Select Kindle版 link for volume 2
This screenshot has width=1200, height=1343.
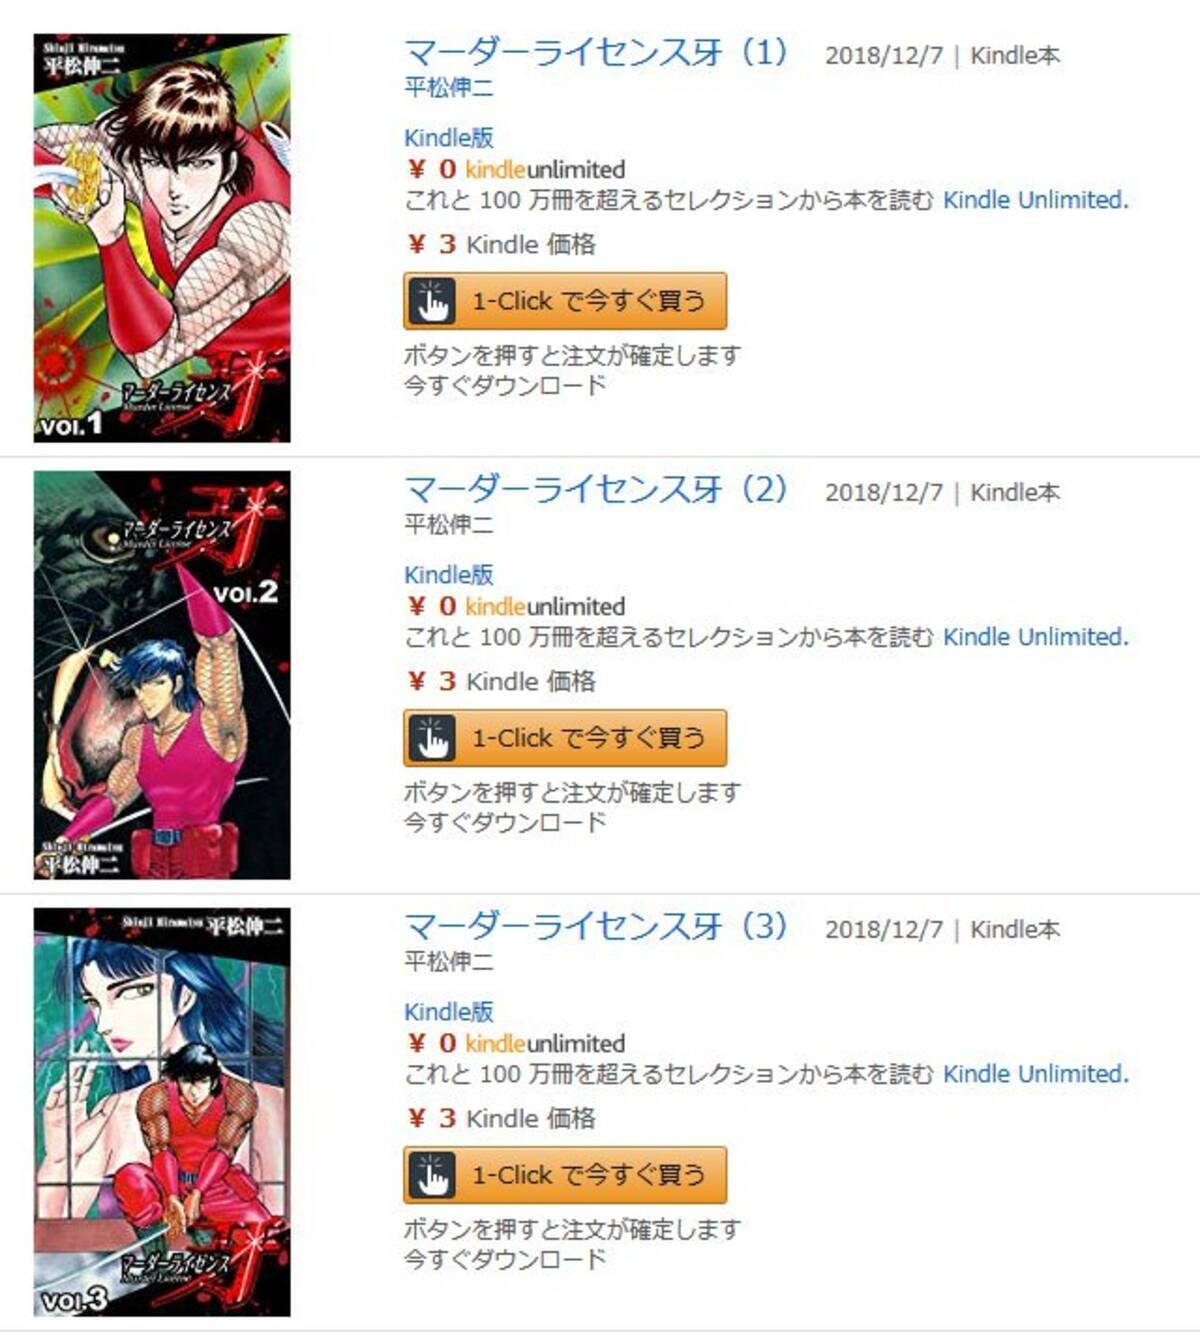pos(449,575)
